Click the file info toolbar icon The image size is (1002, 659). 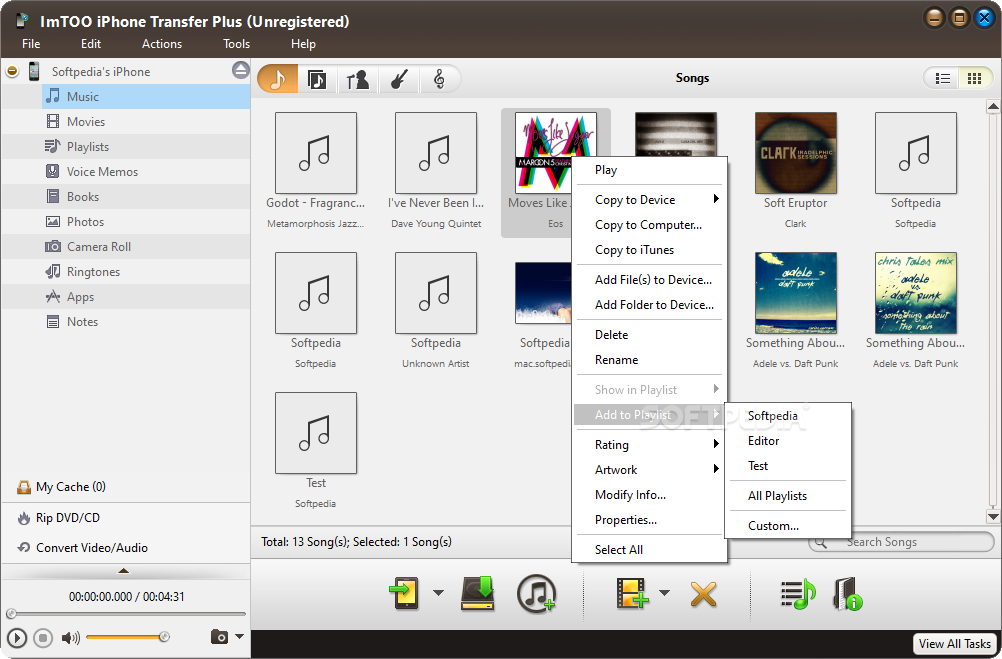(847, 593)
